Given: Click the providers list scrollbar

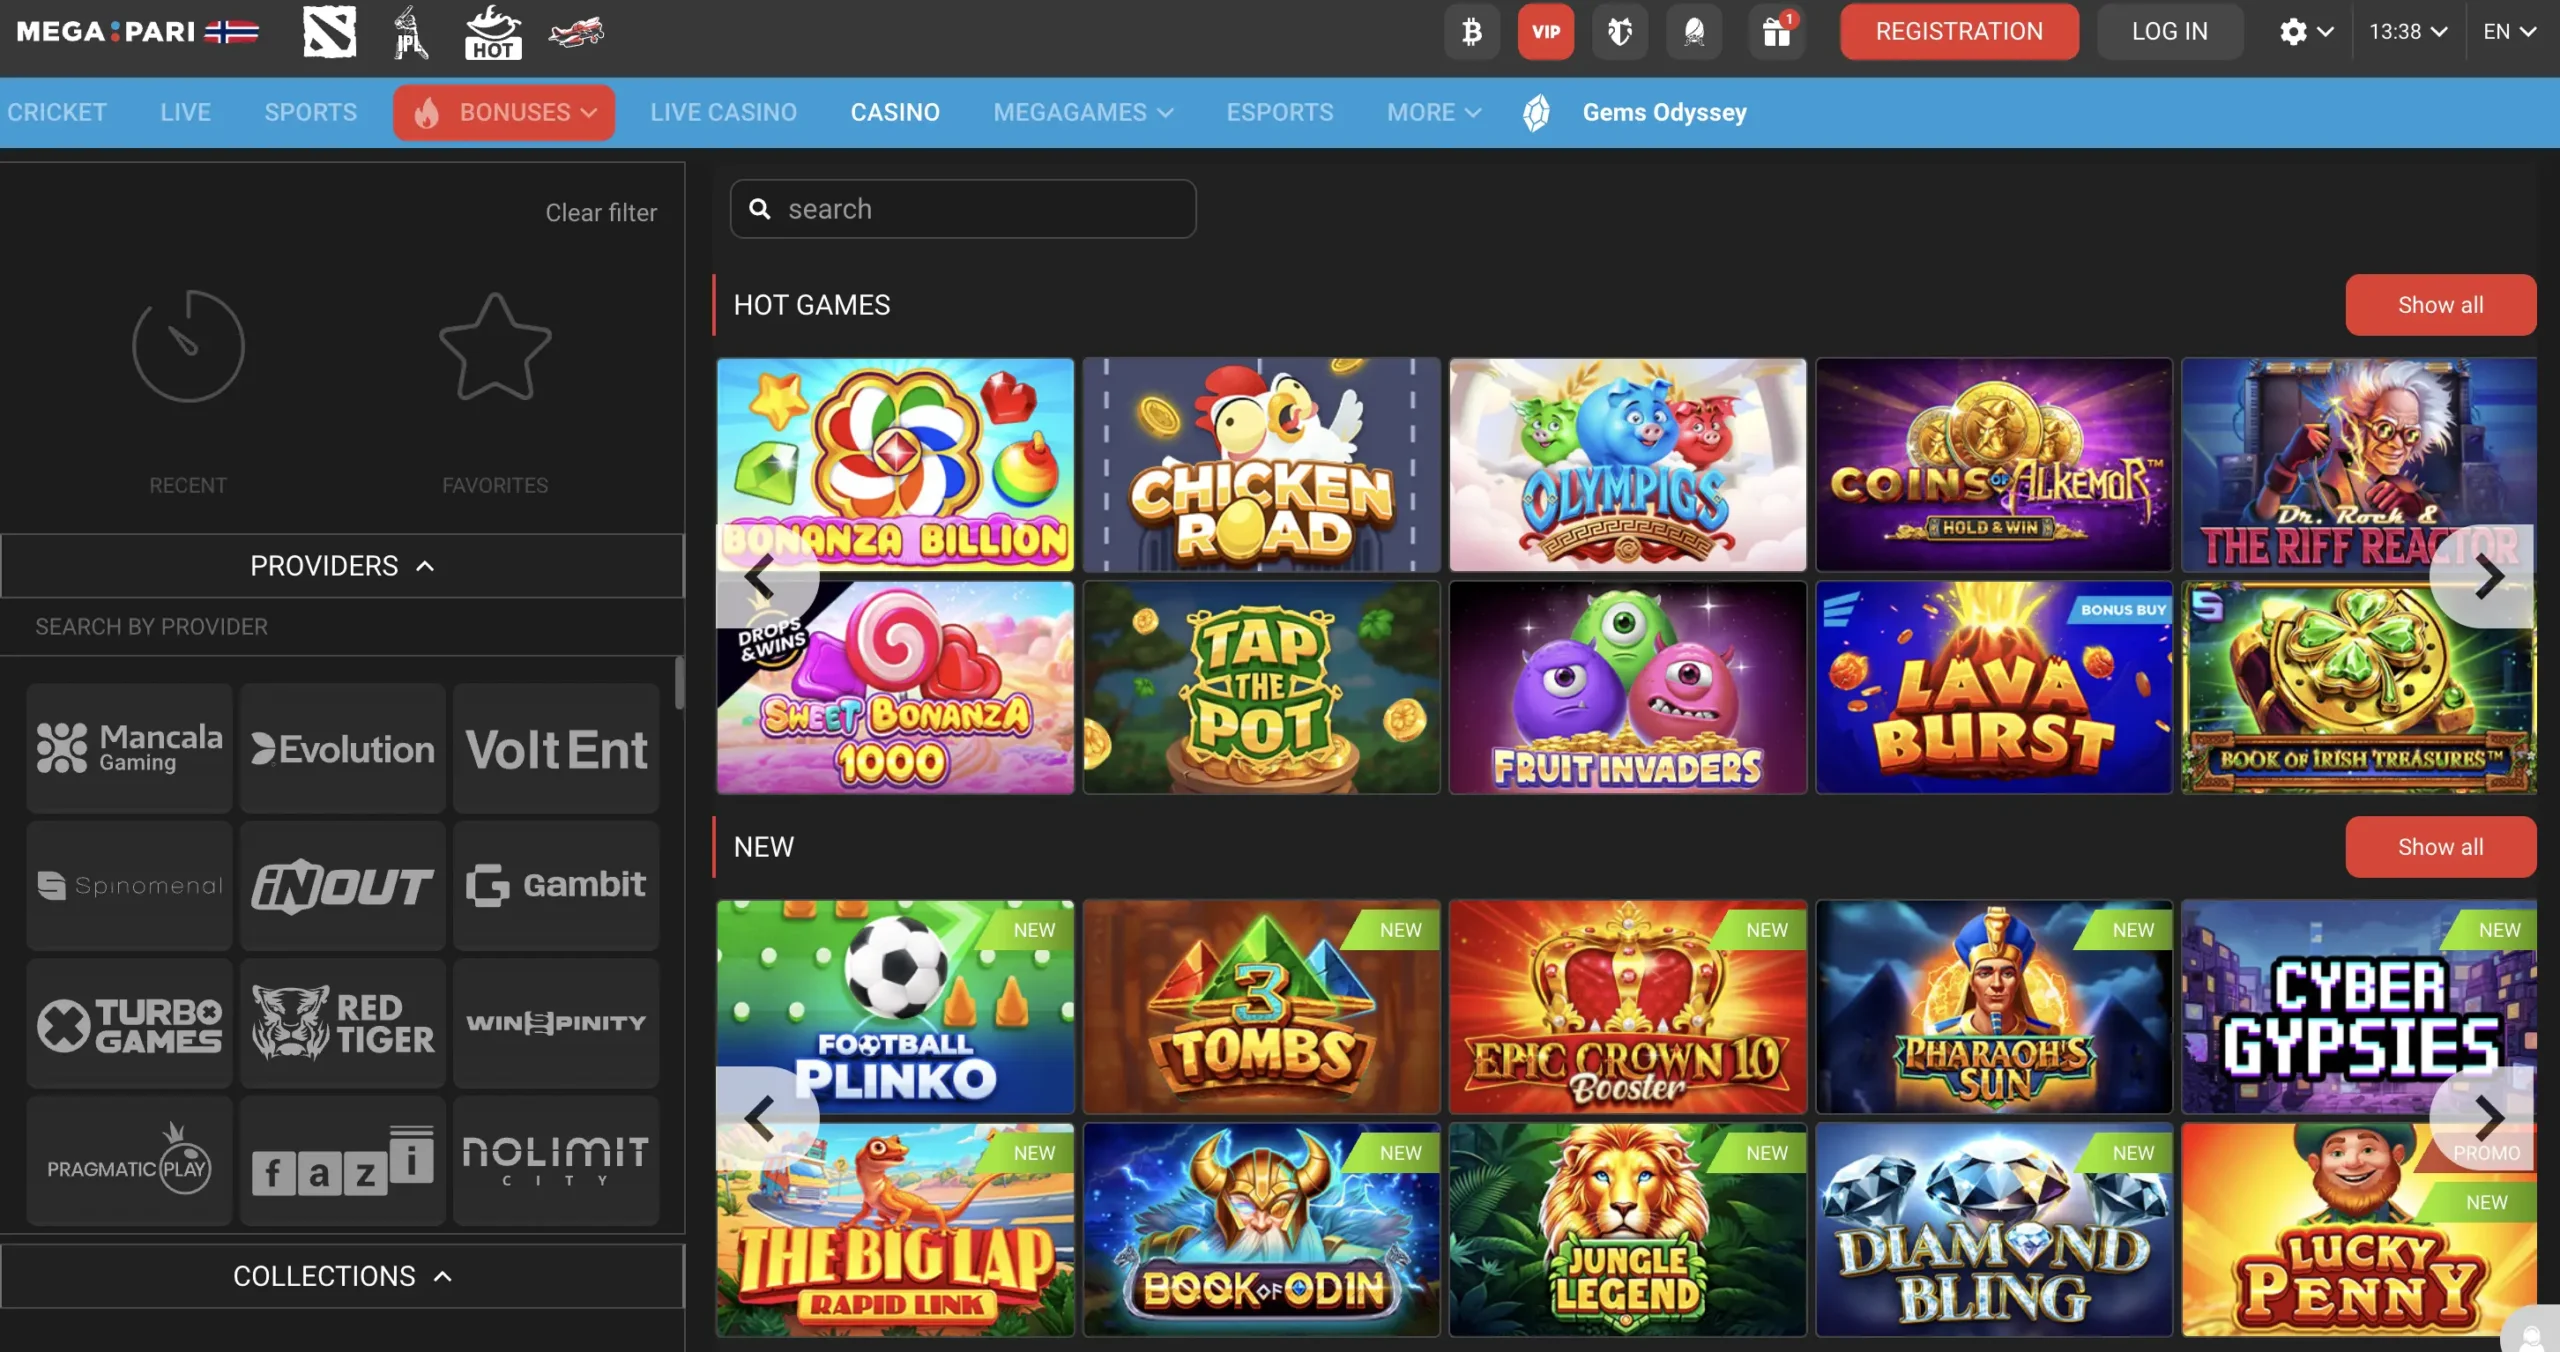Looking at the screenshot, I should tap(680, 683).
